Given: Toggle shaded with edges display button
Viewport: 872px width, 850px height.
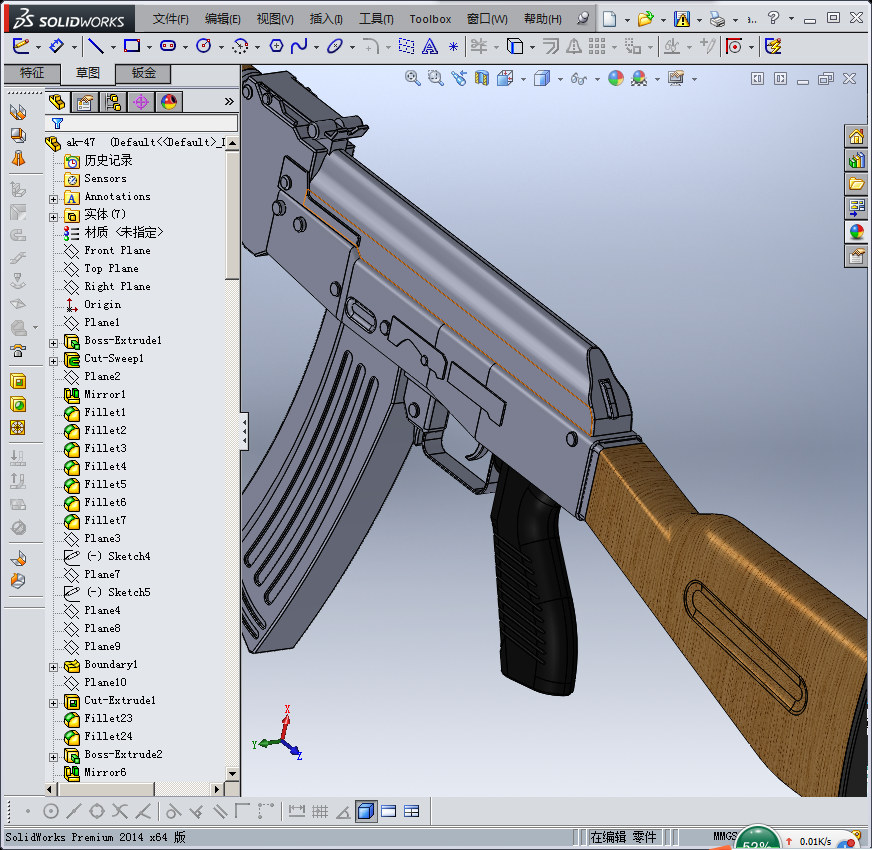Looking at the screenshot, I should [365, 811].
